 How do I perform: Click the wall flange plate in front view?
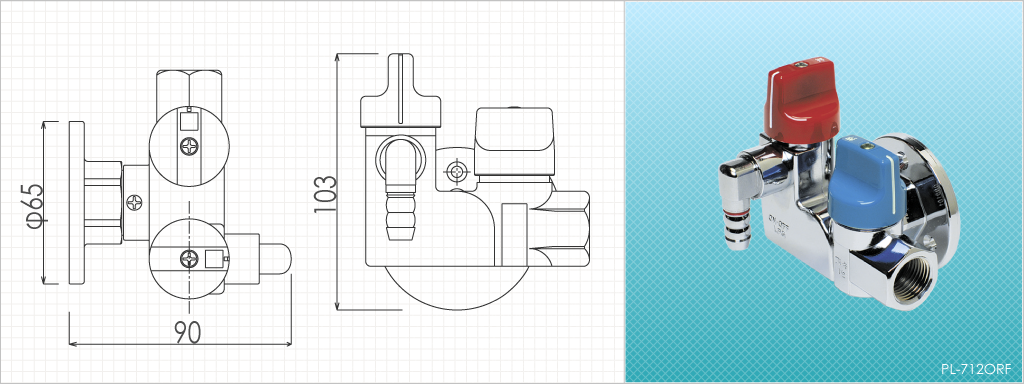[76, 202]
